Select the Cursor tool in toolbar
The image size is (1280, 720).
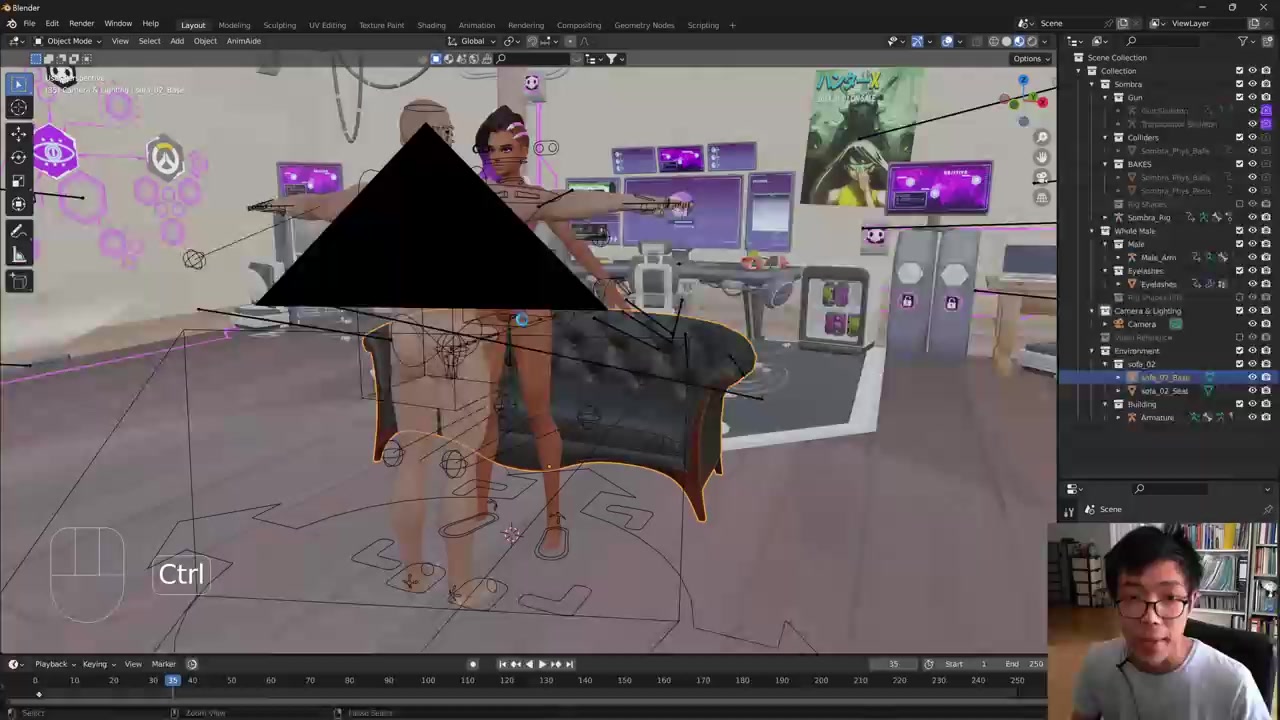[18, 108]
